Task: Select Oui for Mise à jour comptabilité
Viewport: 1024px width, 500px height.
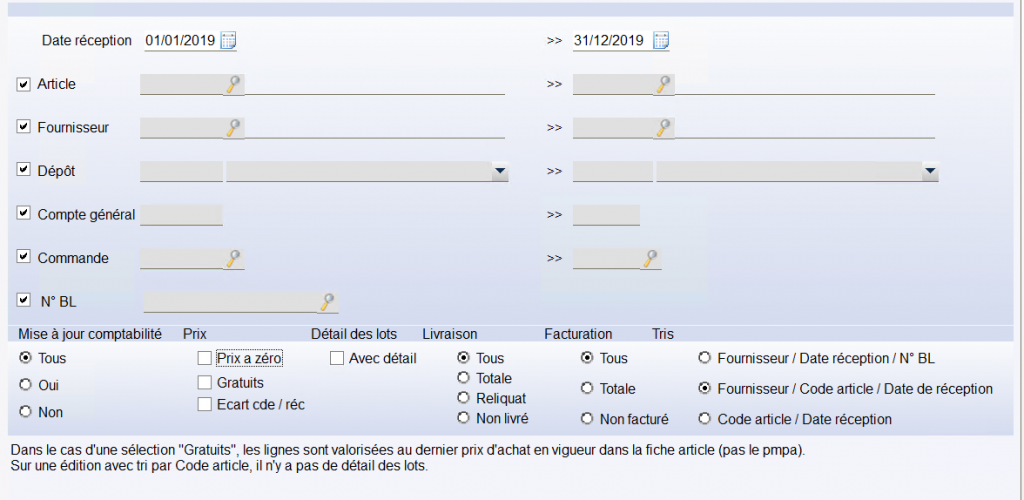Action: [25, 384]
